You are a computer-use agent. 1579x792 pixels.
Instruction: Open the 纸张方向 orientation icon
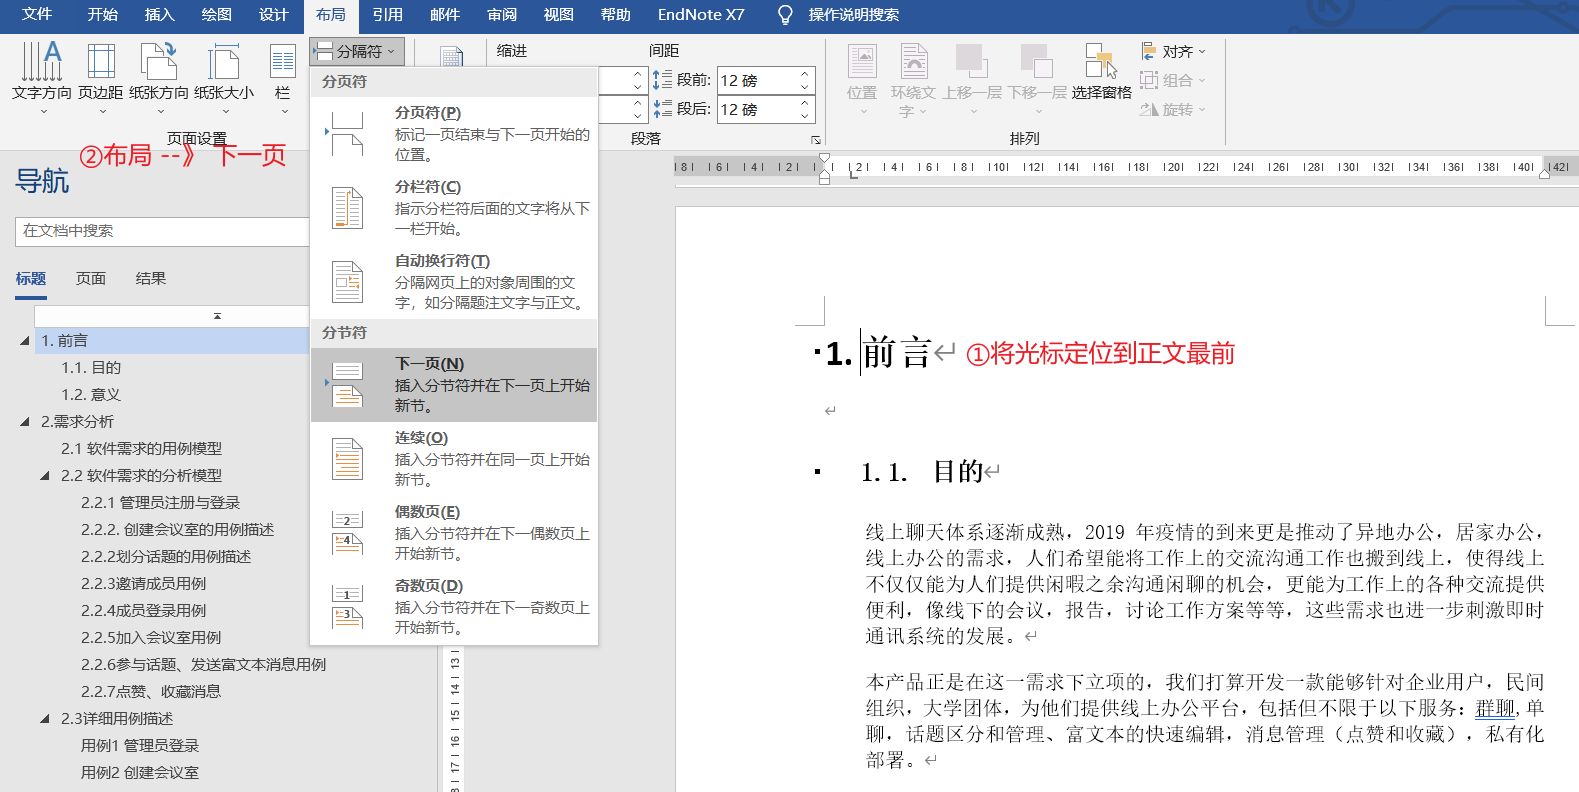tap(159, 62)
